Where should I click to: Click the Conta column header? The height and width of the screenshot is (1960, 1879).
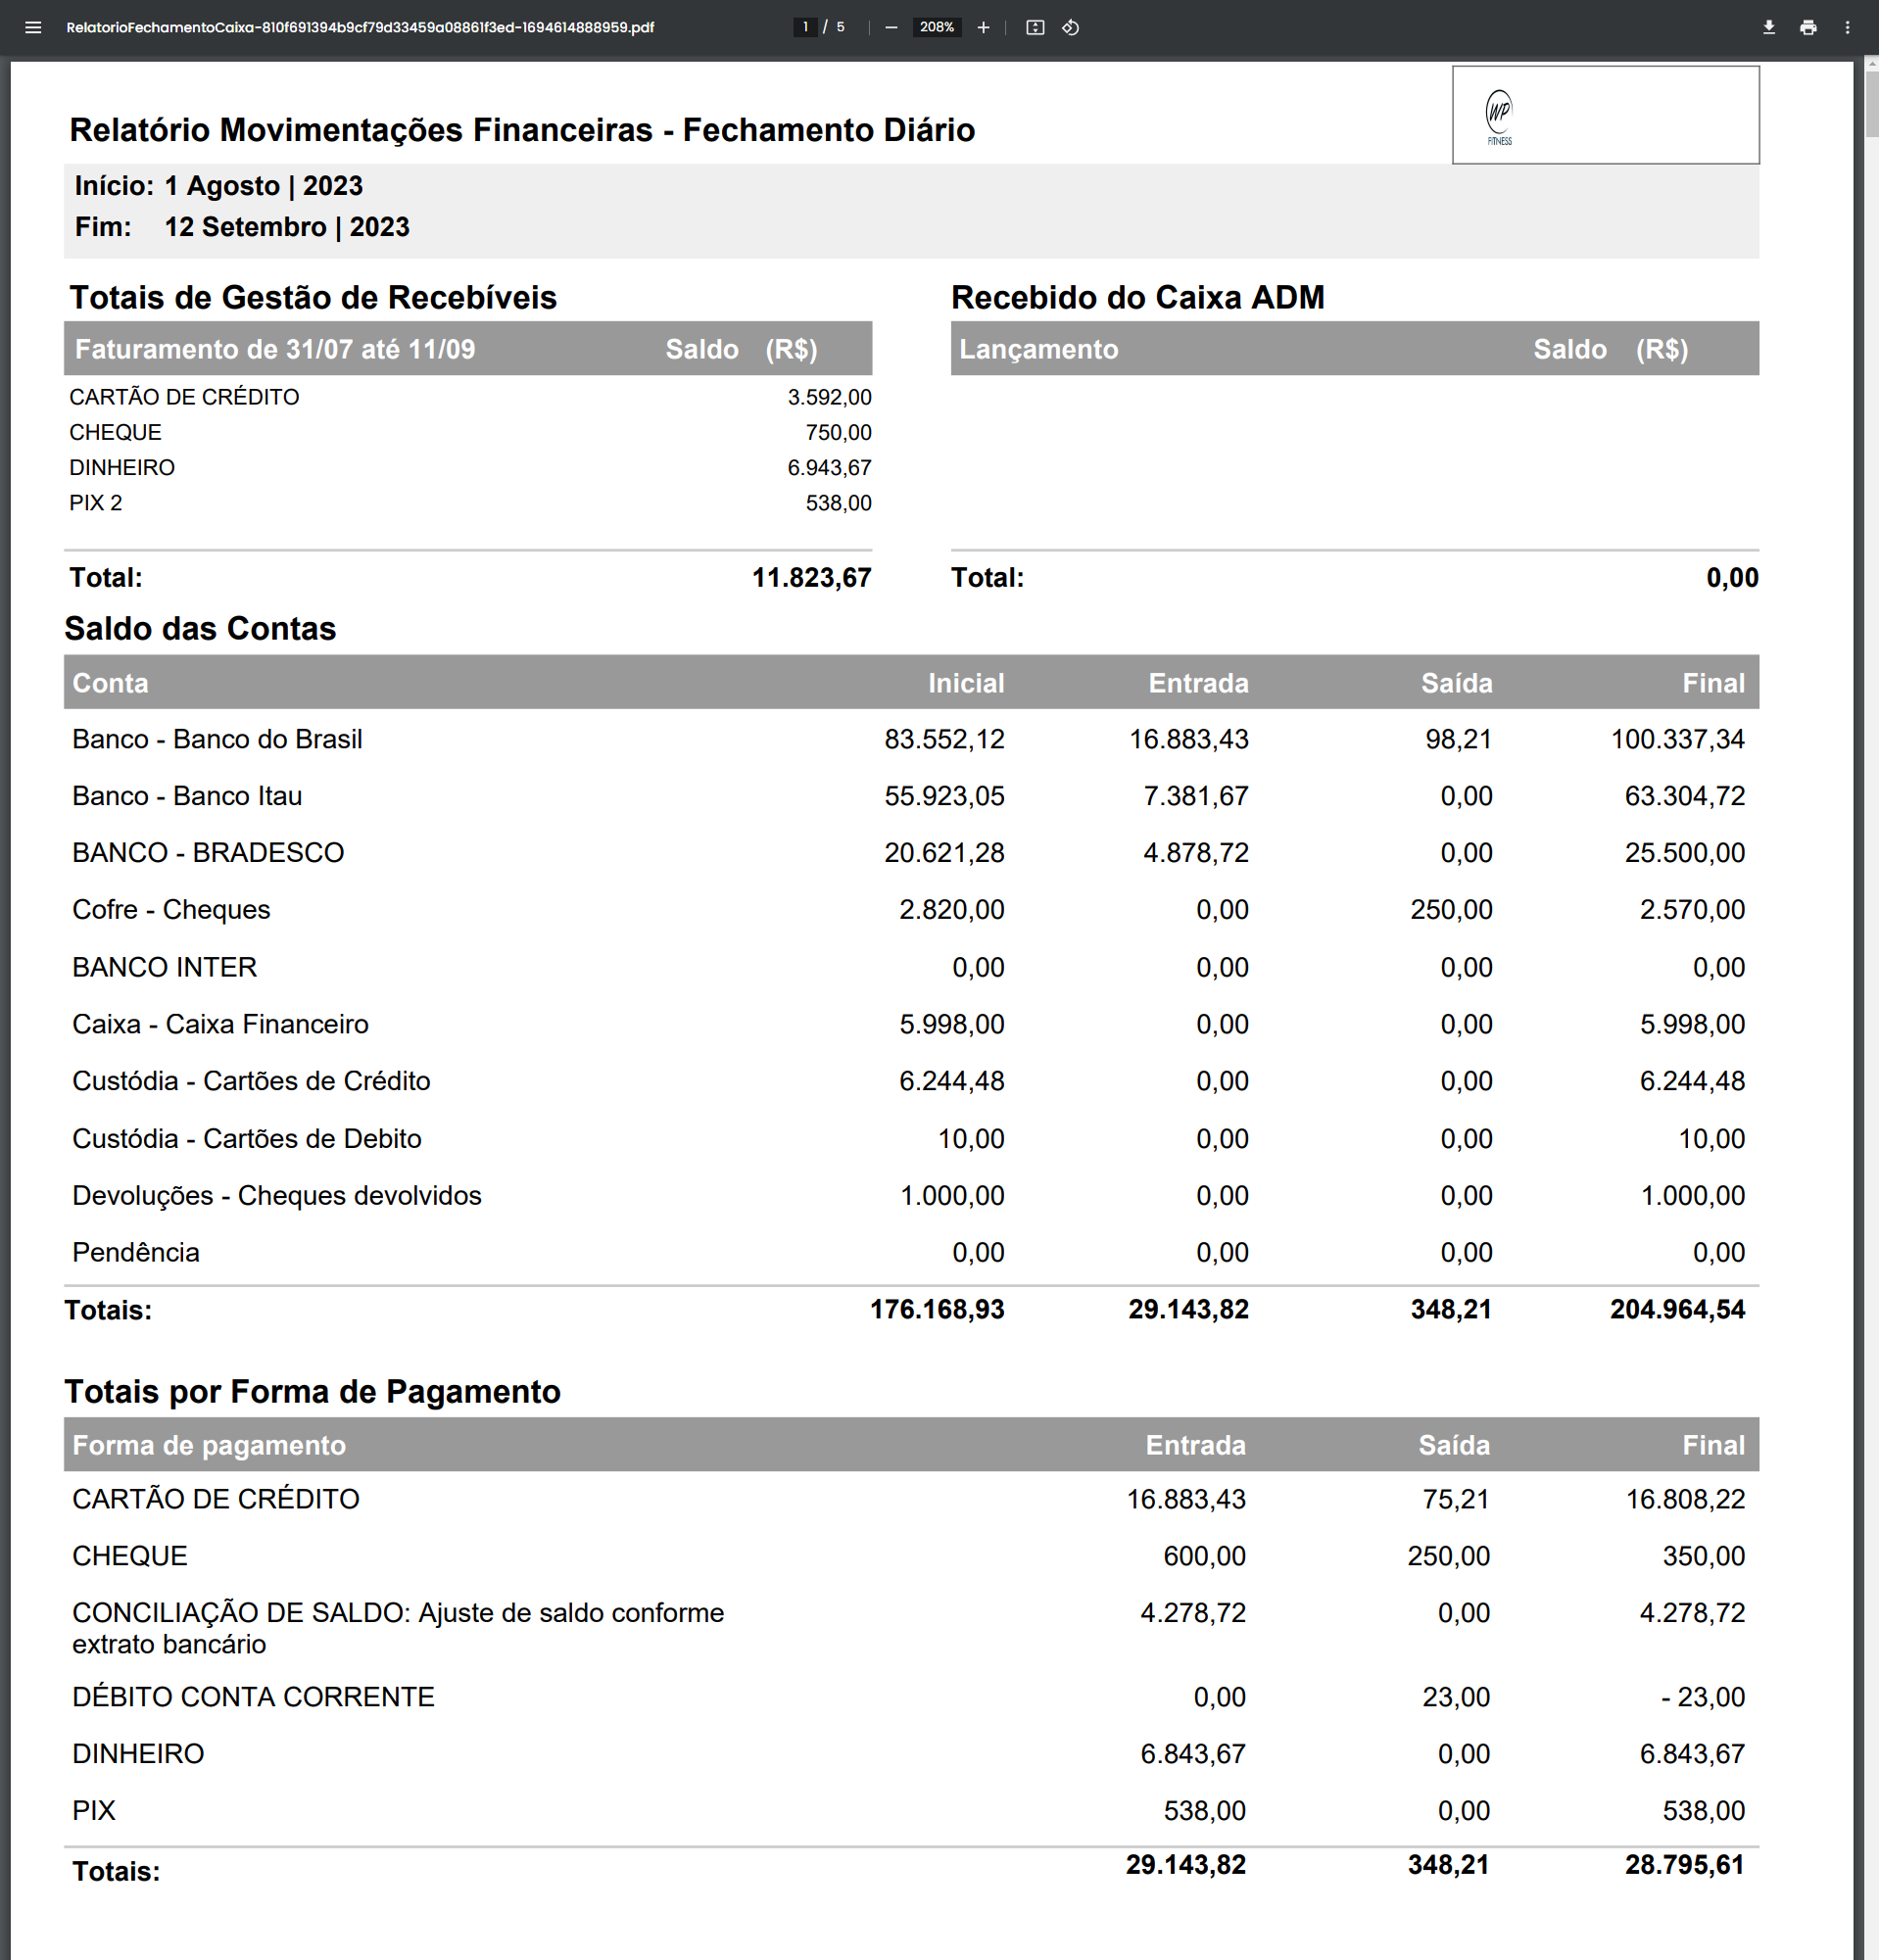[110, 683]
